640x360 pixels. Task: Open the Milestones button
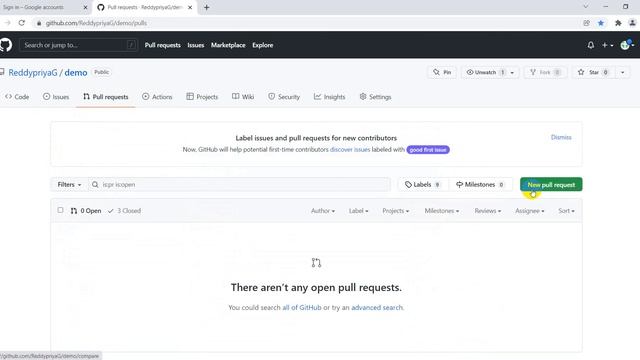(x=480, y=184)
